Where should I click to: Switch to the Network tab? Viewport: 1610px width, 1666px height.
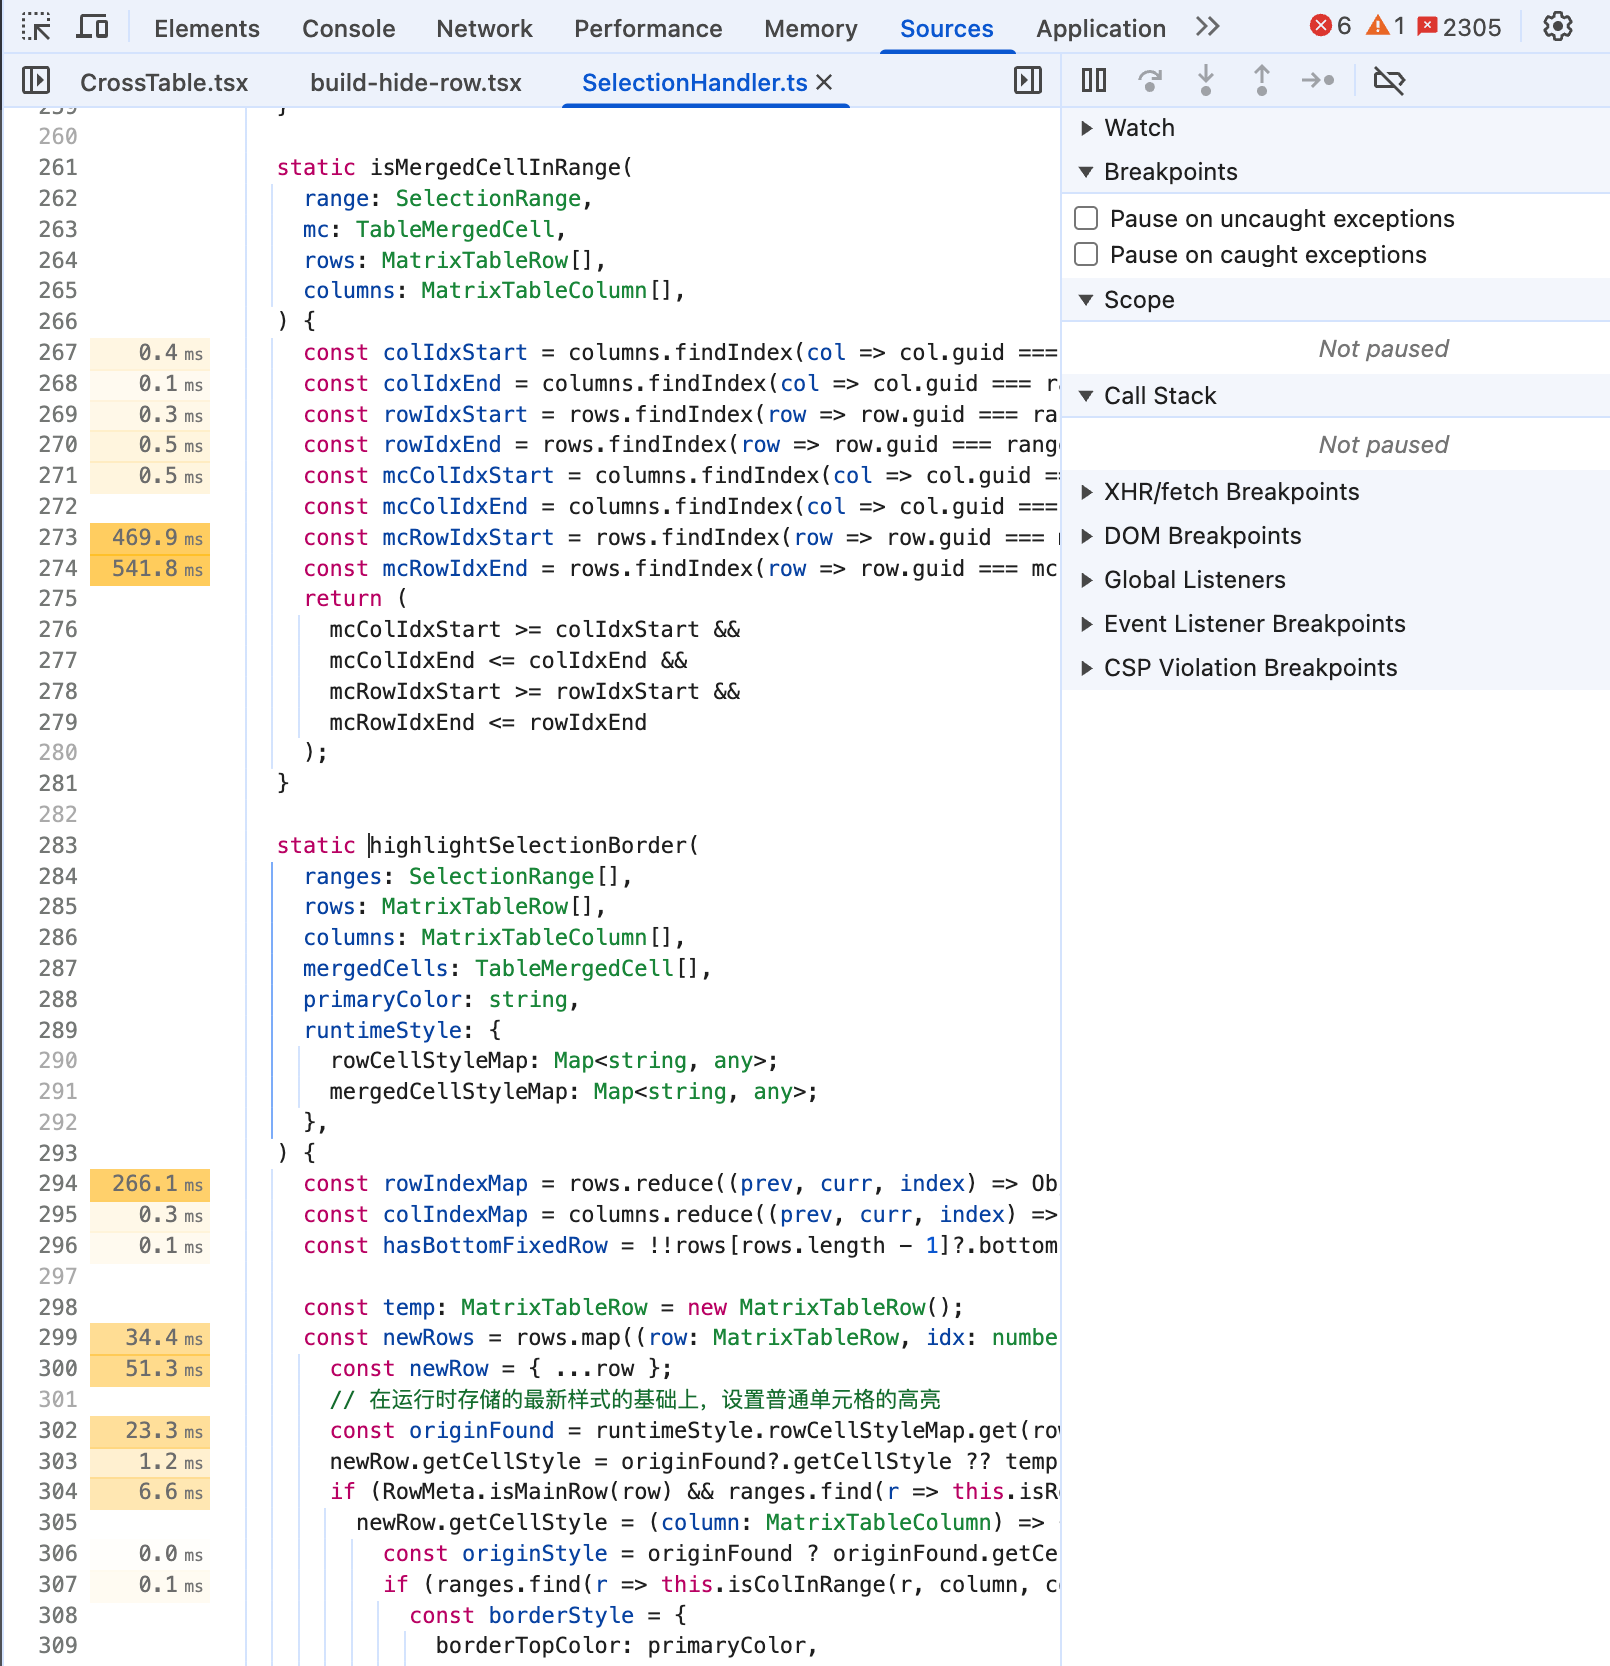click(484, 28)
